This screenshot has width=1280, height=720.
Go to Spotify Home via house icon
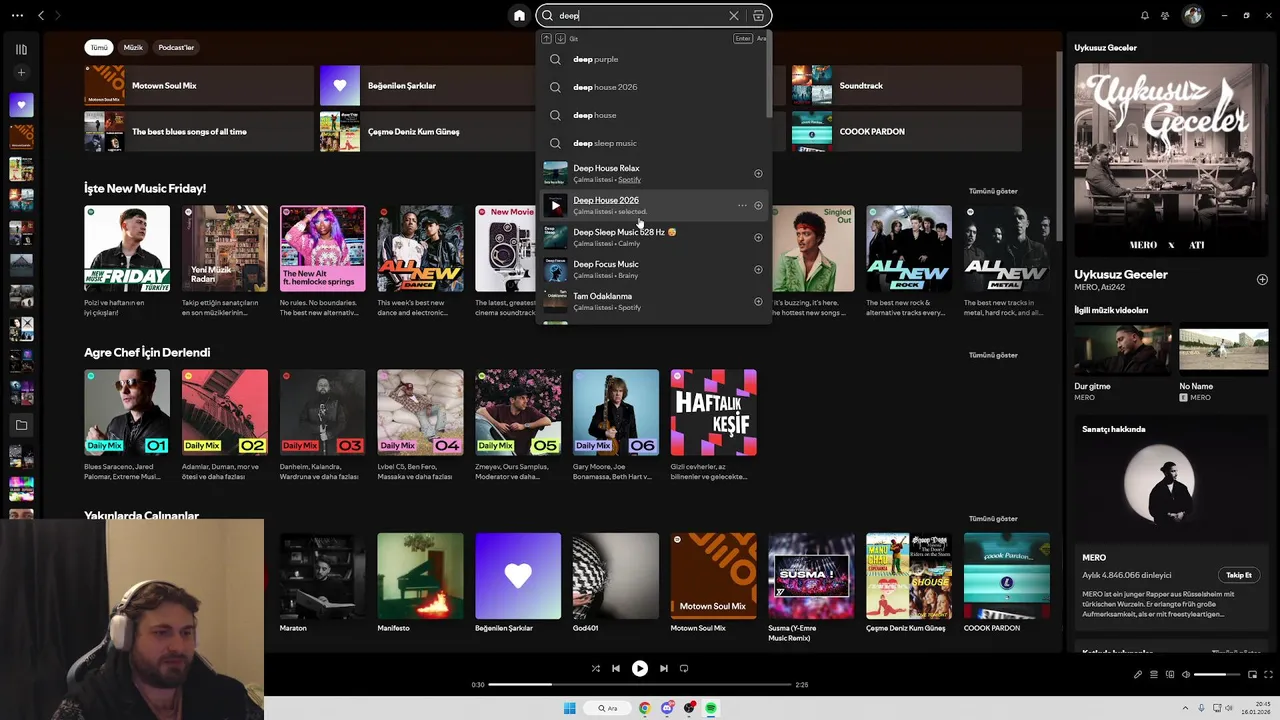tap(519, 15)
